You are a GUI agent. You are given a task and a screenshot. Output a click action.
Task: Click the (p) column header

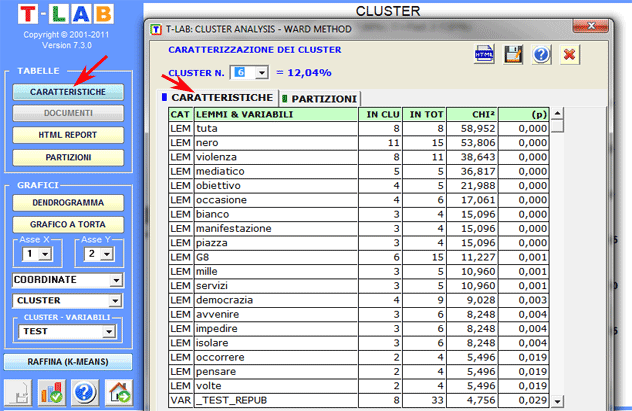point(524,114)
